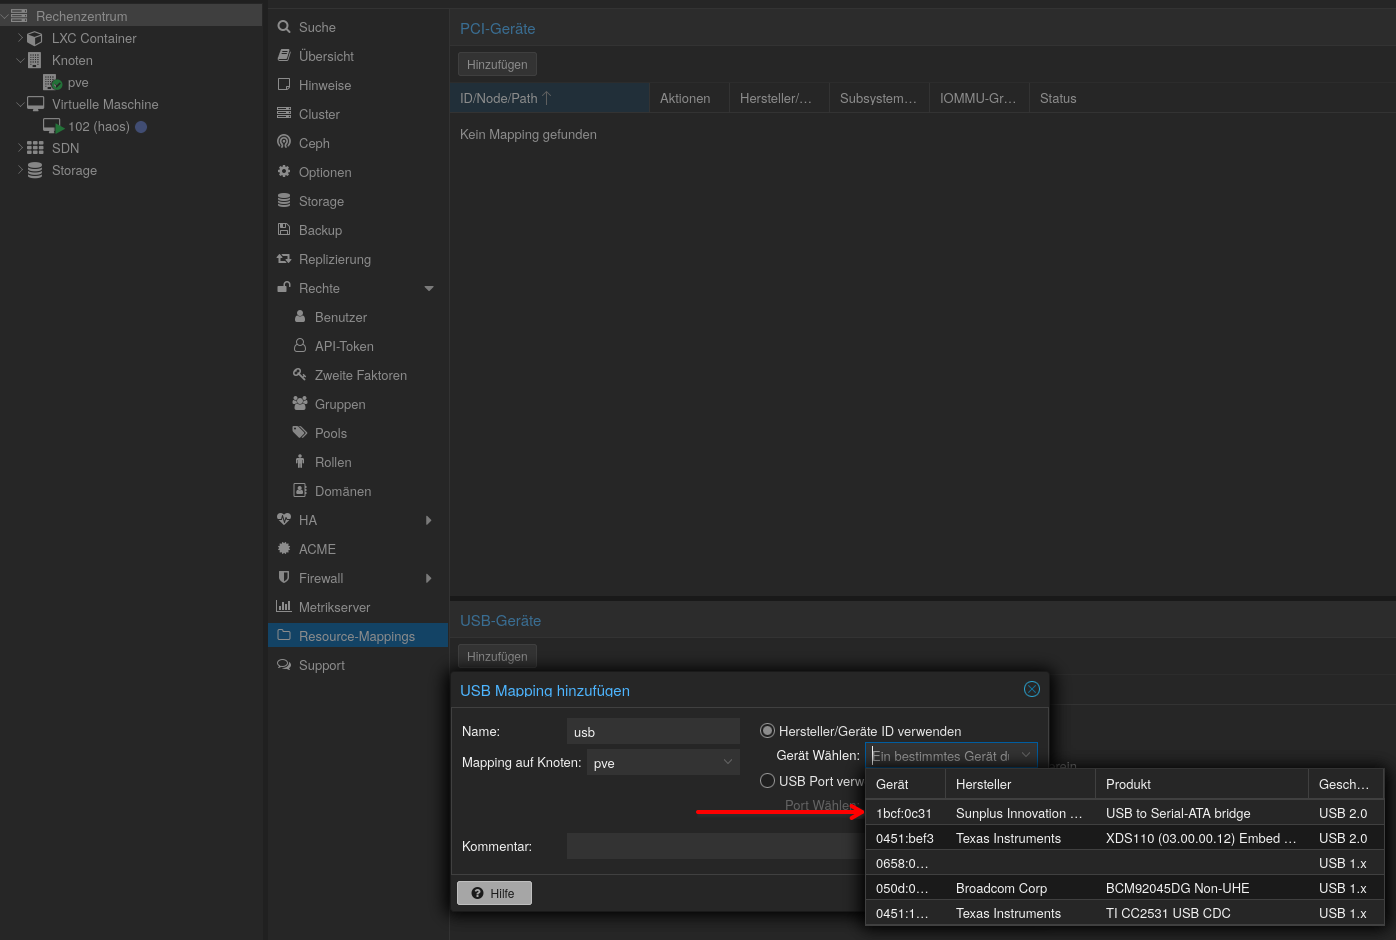Select Broadcom Corp BCM92045DG device row
Viewport: 1396px width, 940px height.
pos(1124,888)
